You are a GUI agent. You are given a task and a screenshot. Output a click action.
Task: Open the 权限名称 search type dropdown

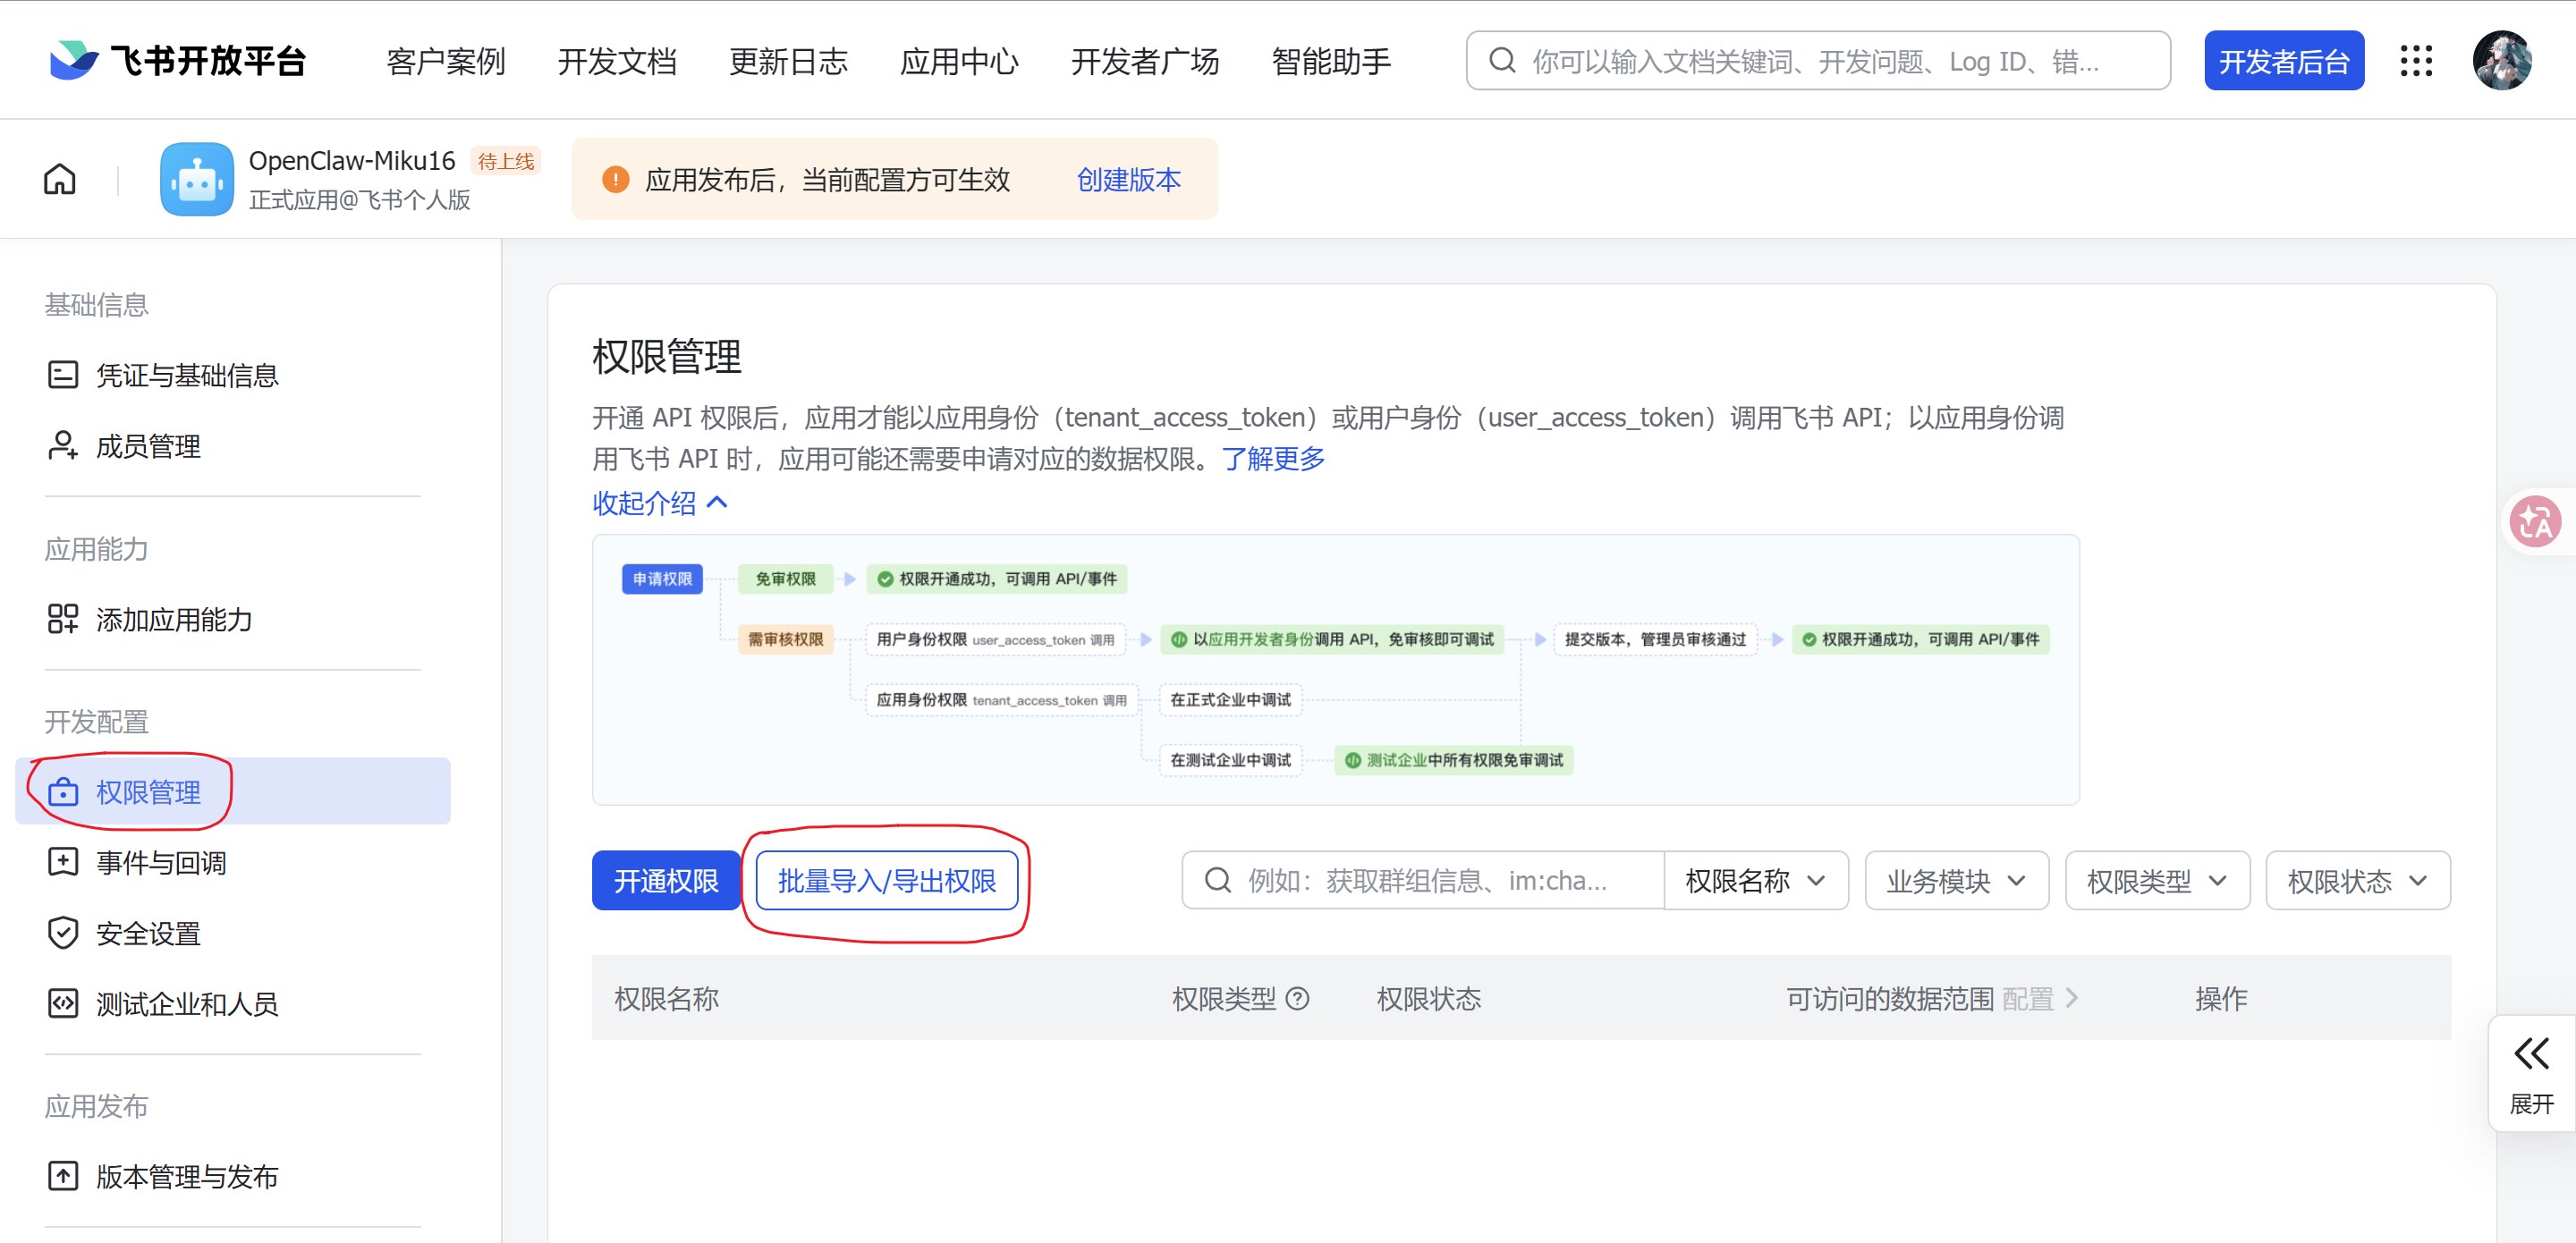pos(1755,881)
